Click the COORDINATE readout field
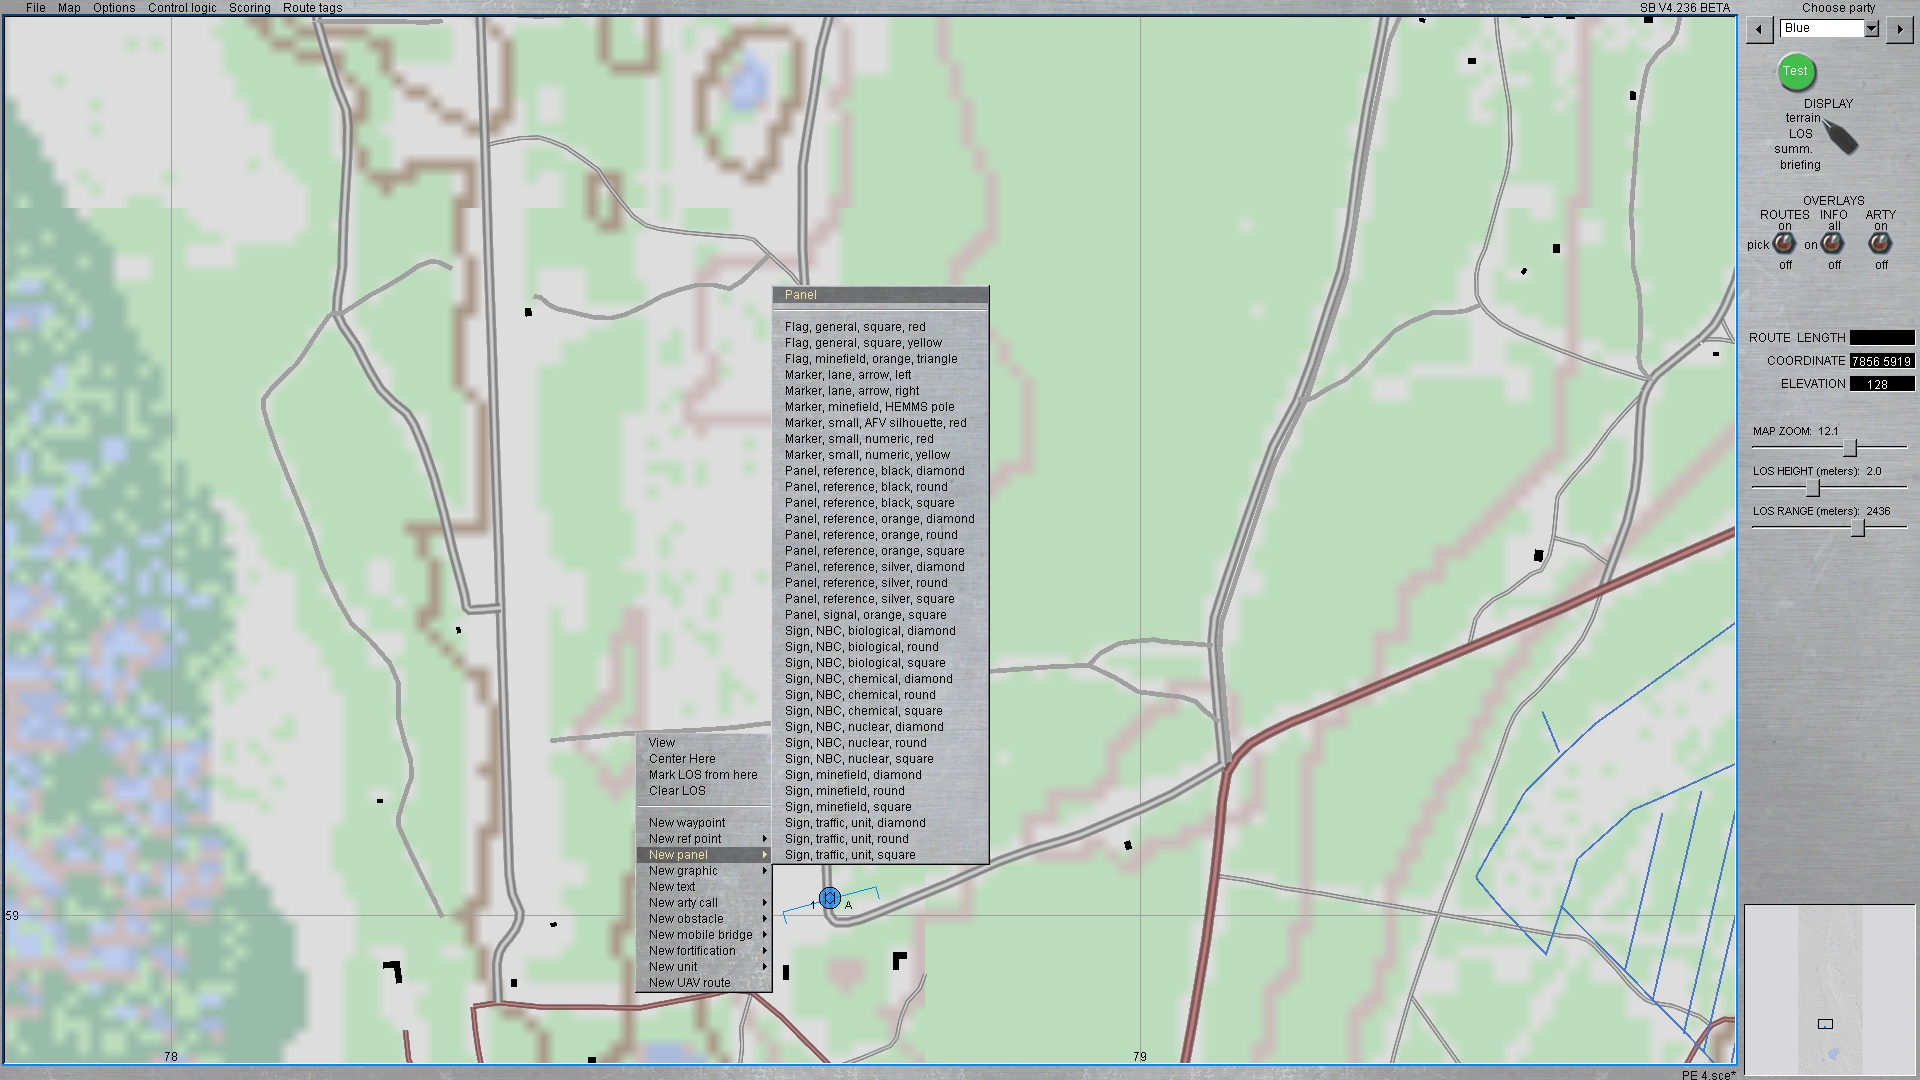This screenshot has height=1080, width=1920. tap(1881, 361)
